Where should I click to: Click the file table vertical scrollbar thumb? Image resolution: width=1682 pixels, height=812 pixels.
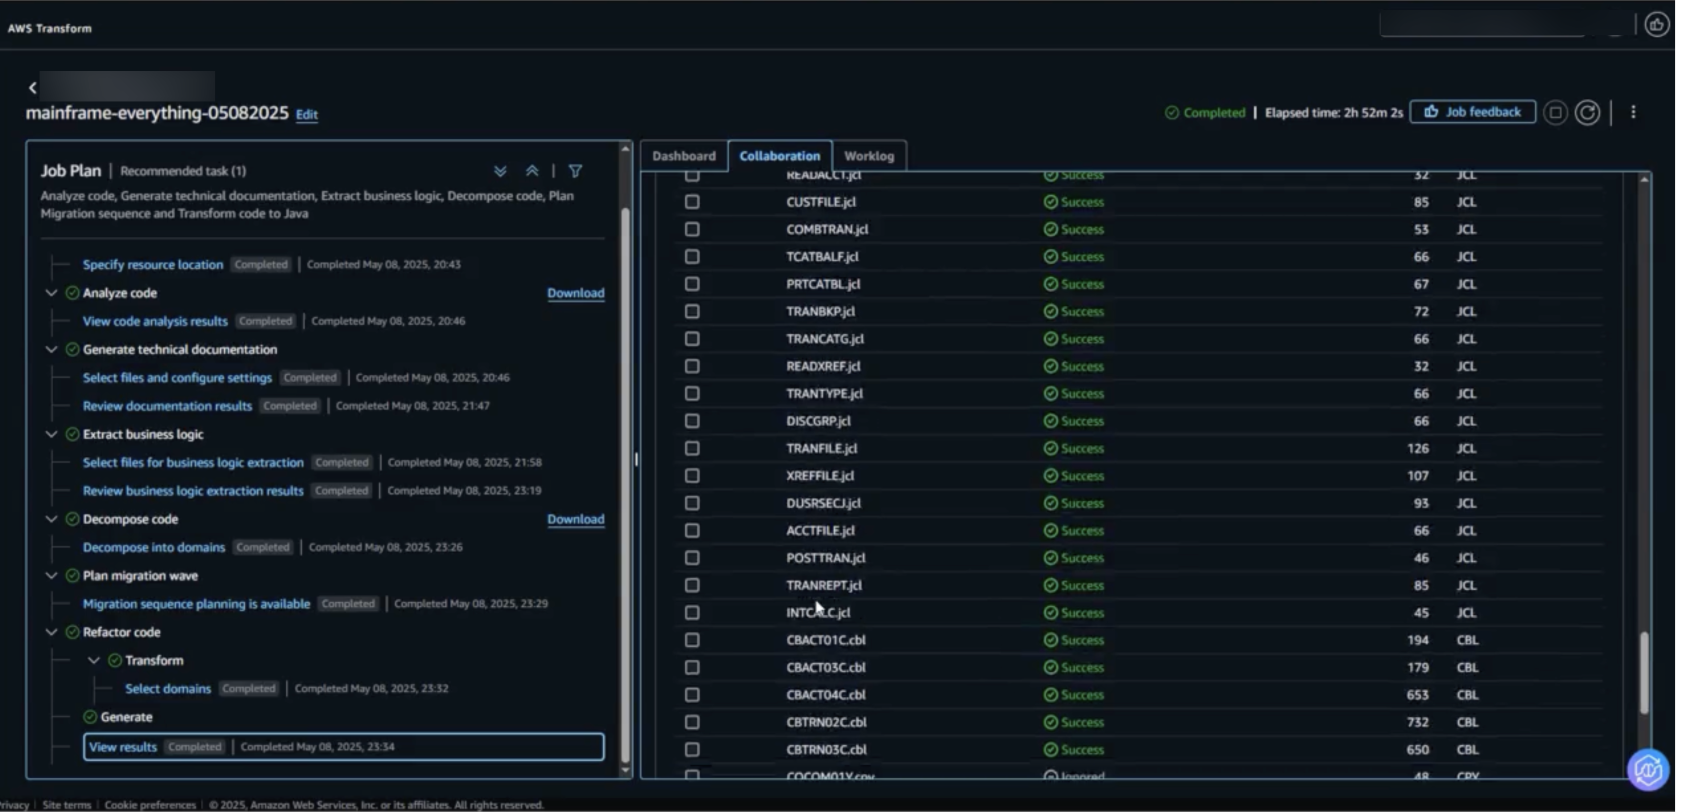click(x=1643, y=672)
